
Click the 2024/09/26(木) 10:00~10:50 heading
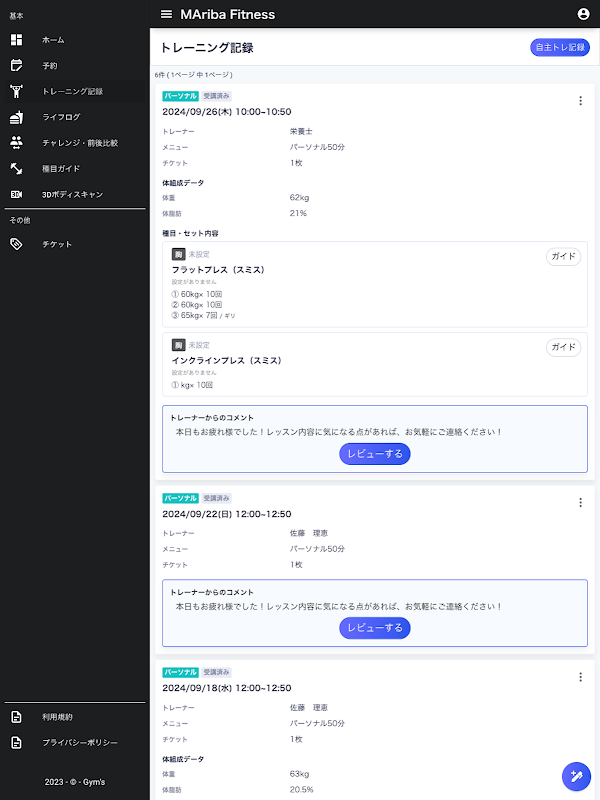point(227,112)
